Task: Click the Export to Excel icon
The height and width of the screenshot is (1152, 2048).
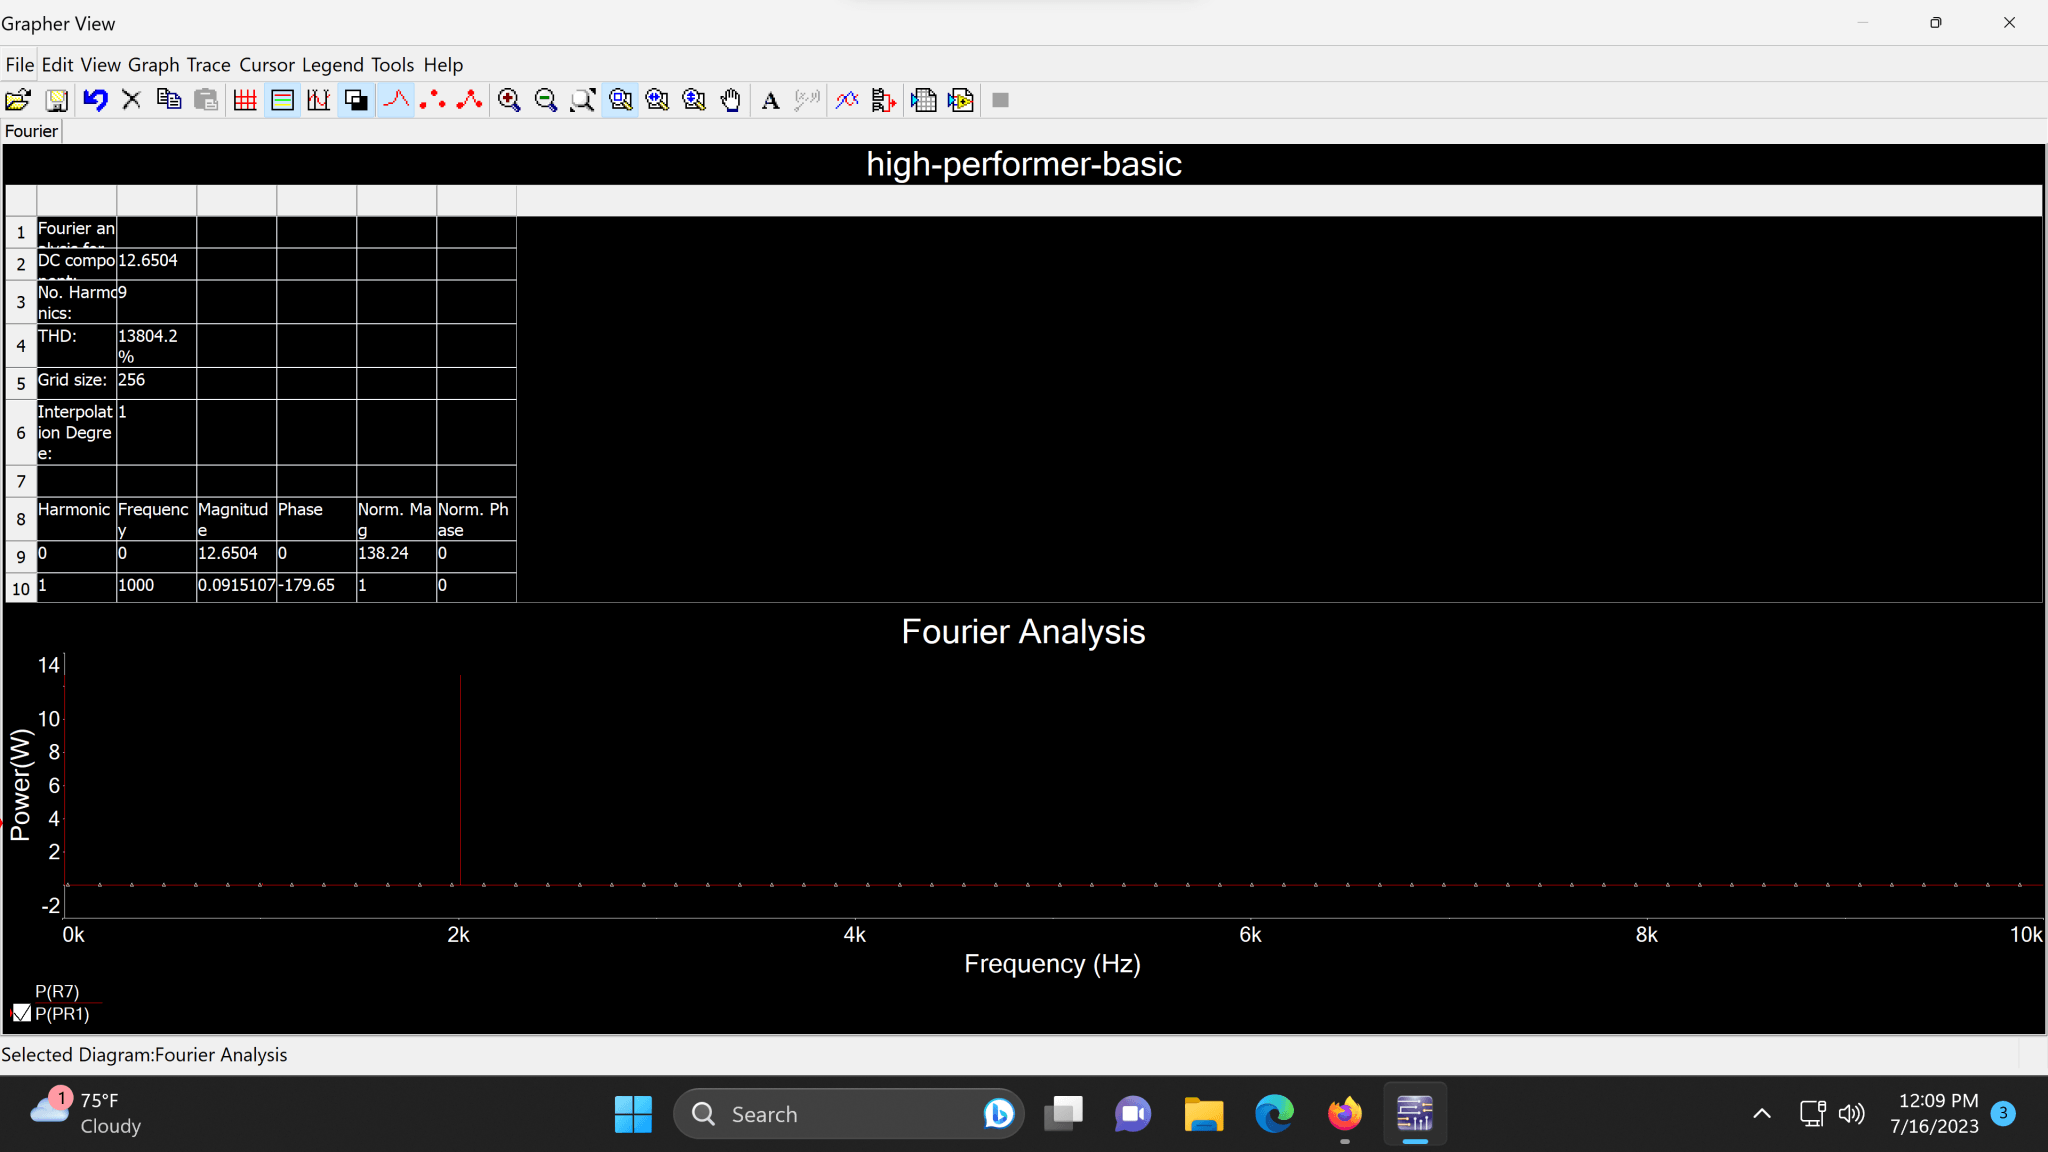Action: pos(924,100)
